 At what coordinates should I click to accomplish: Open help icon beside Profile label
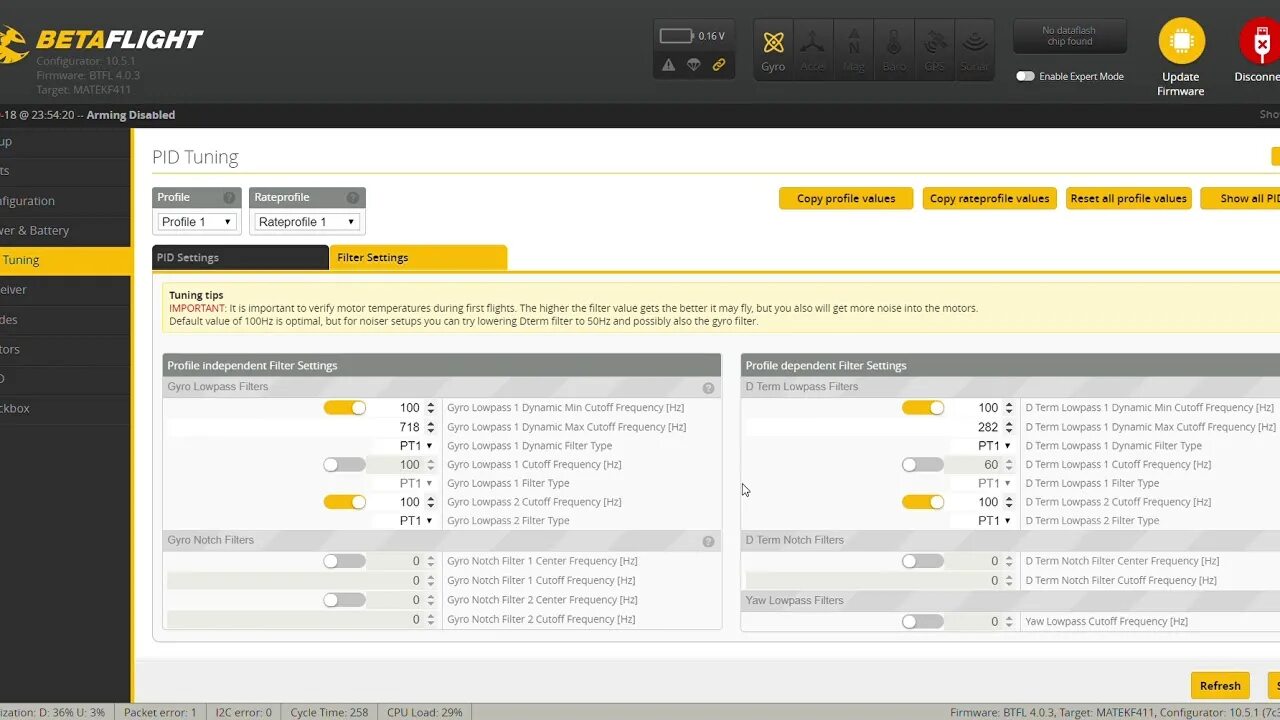point(229,198)
